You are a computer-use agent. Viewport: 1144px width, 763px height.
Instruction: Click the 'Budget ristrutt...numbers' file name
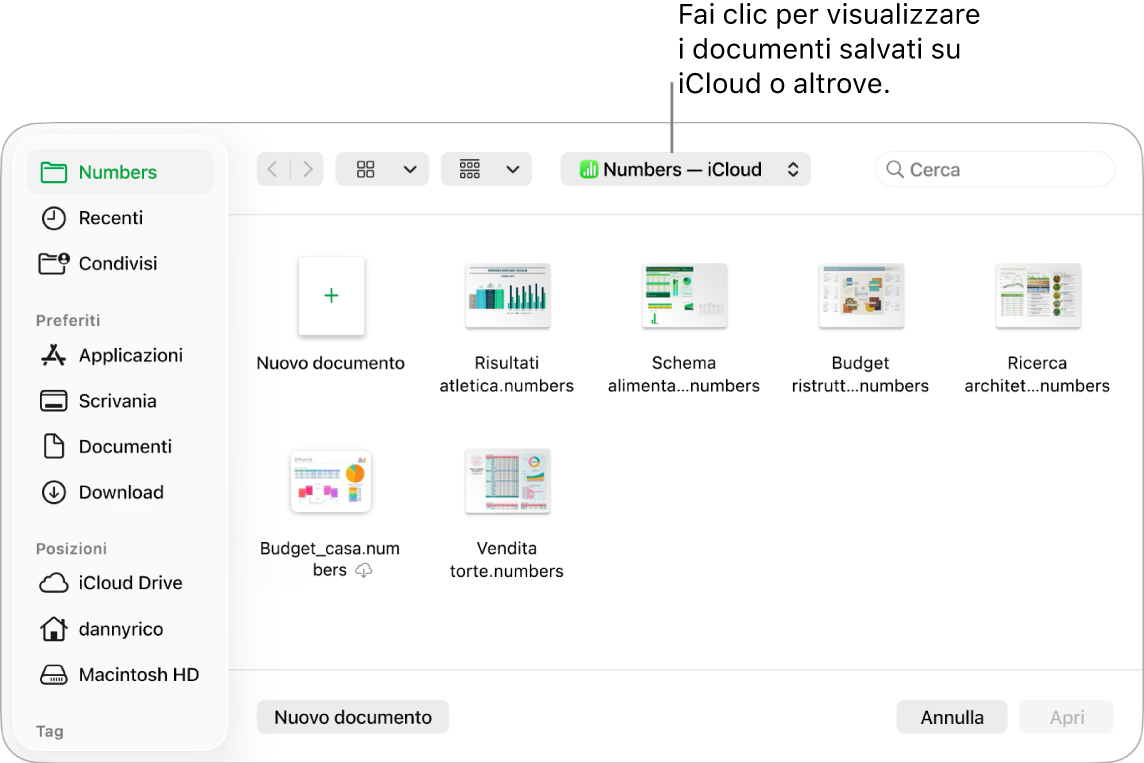pos(860,374)
